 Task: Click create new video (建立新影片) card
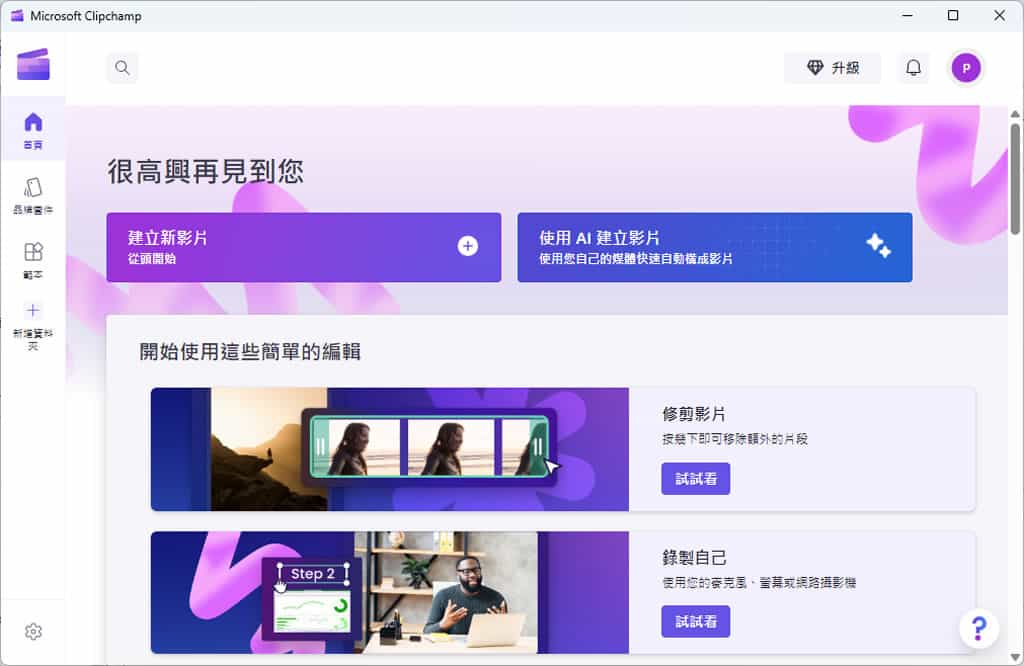point(304,247)
